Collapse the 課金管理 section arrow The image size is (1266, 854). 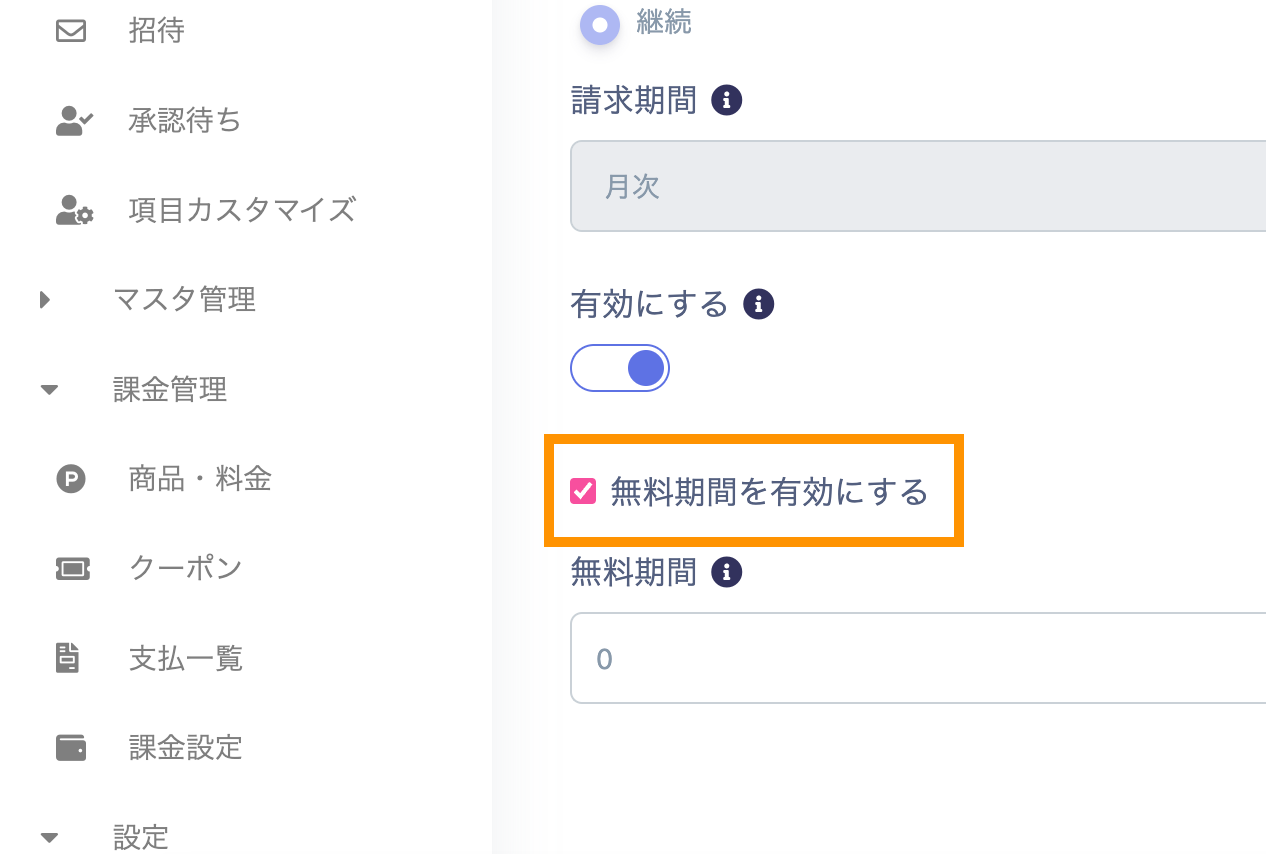49,389
